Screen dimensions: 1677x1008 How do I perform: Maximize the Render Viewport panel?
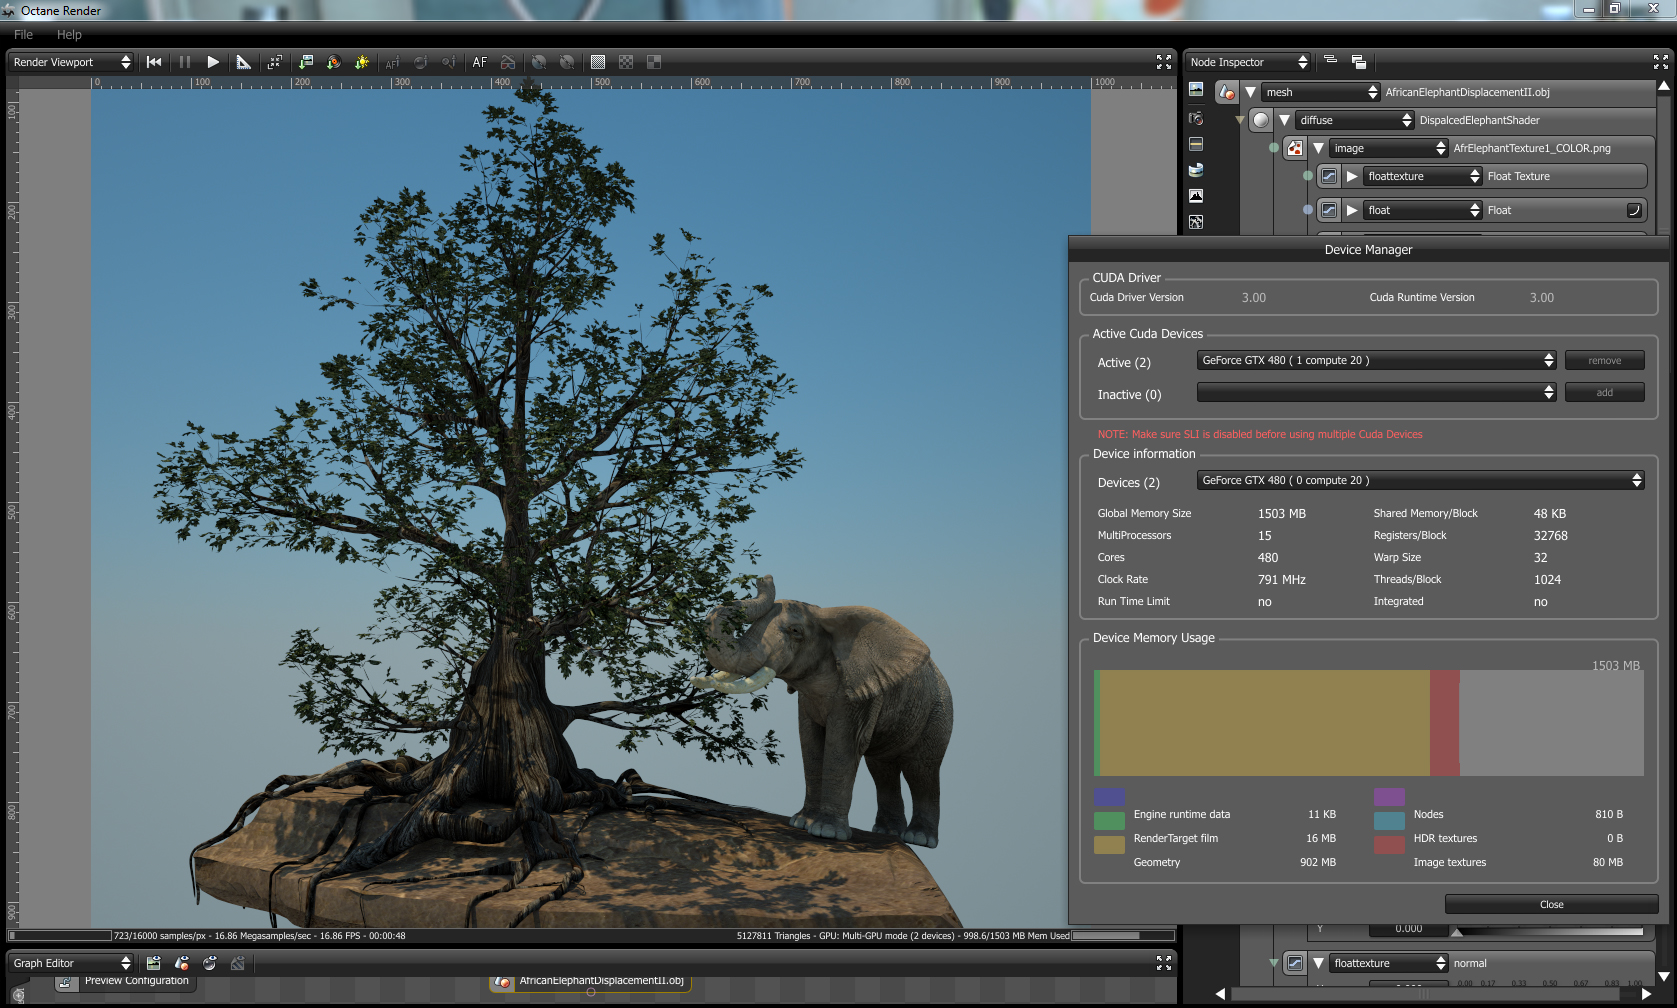1164,62
